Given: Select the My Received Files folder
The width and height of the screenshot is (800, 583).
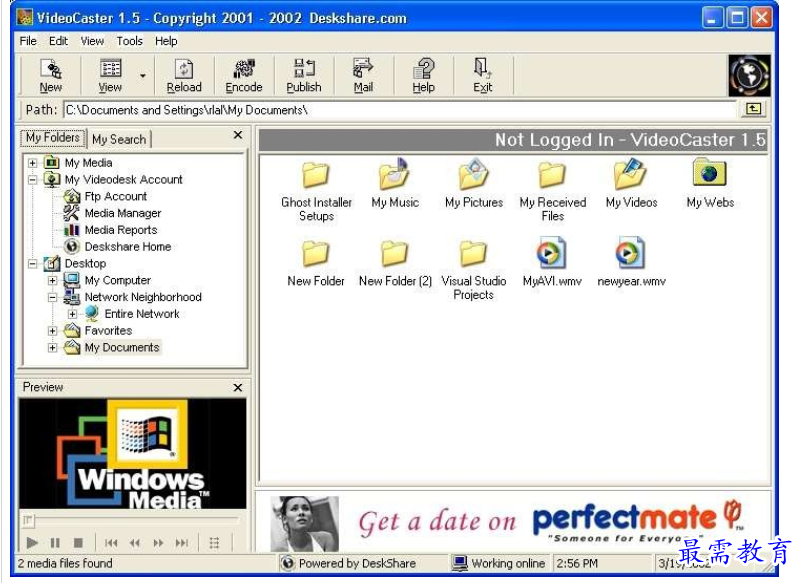Looking at the screenshot, I should pos(553,191).
